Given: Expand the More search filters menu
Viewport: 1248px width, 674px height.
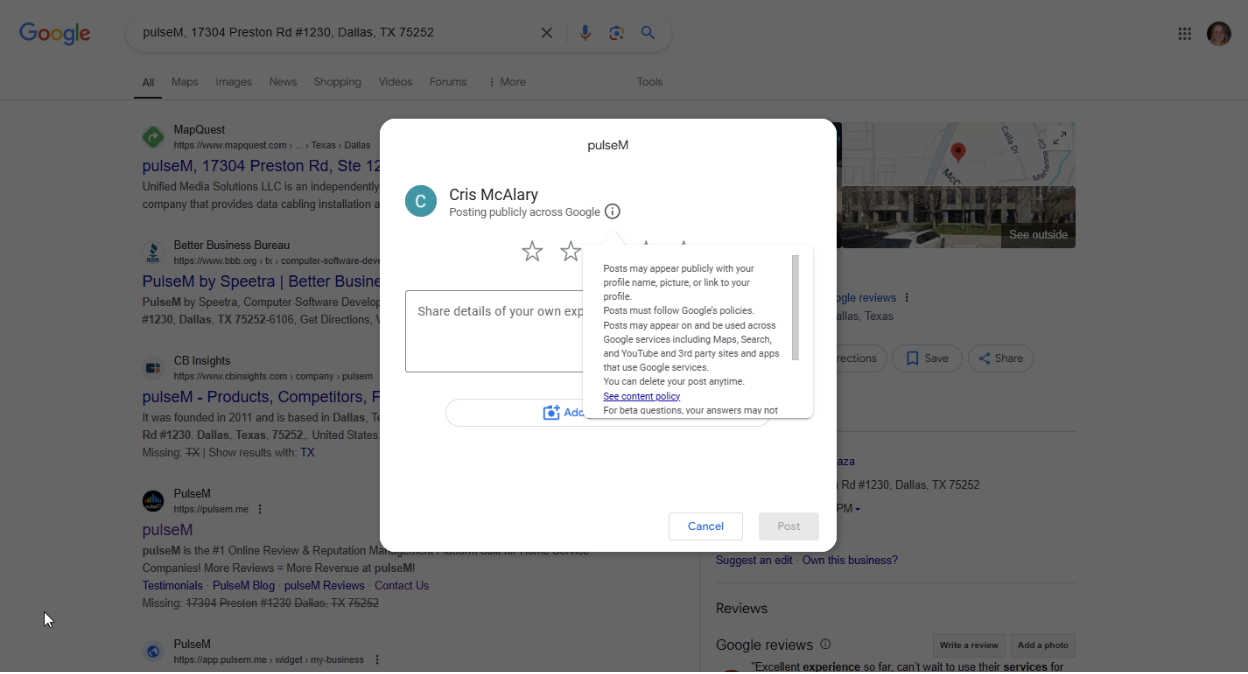Looking at the screenshot, I should (507, 82).
